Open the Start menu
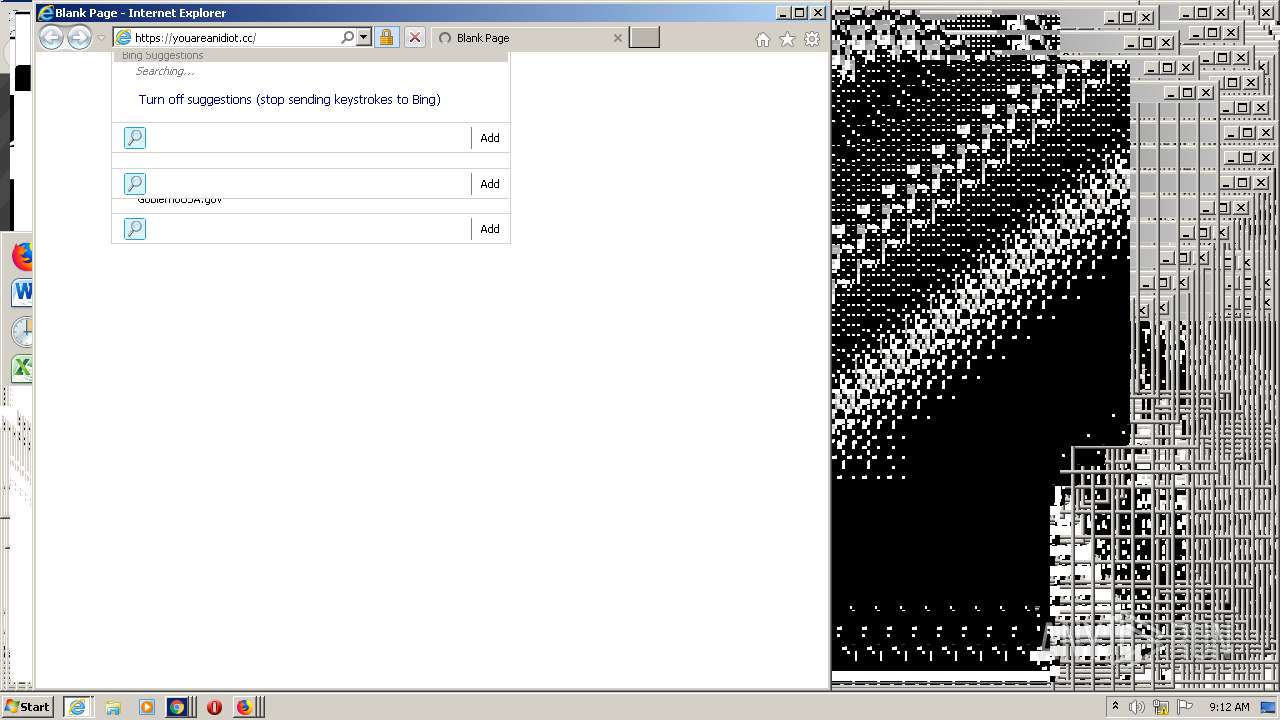1280x720 pixels. coord(27,706)
